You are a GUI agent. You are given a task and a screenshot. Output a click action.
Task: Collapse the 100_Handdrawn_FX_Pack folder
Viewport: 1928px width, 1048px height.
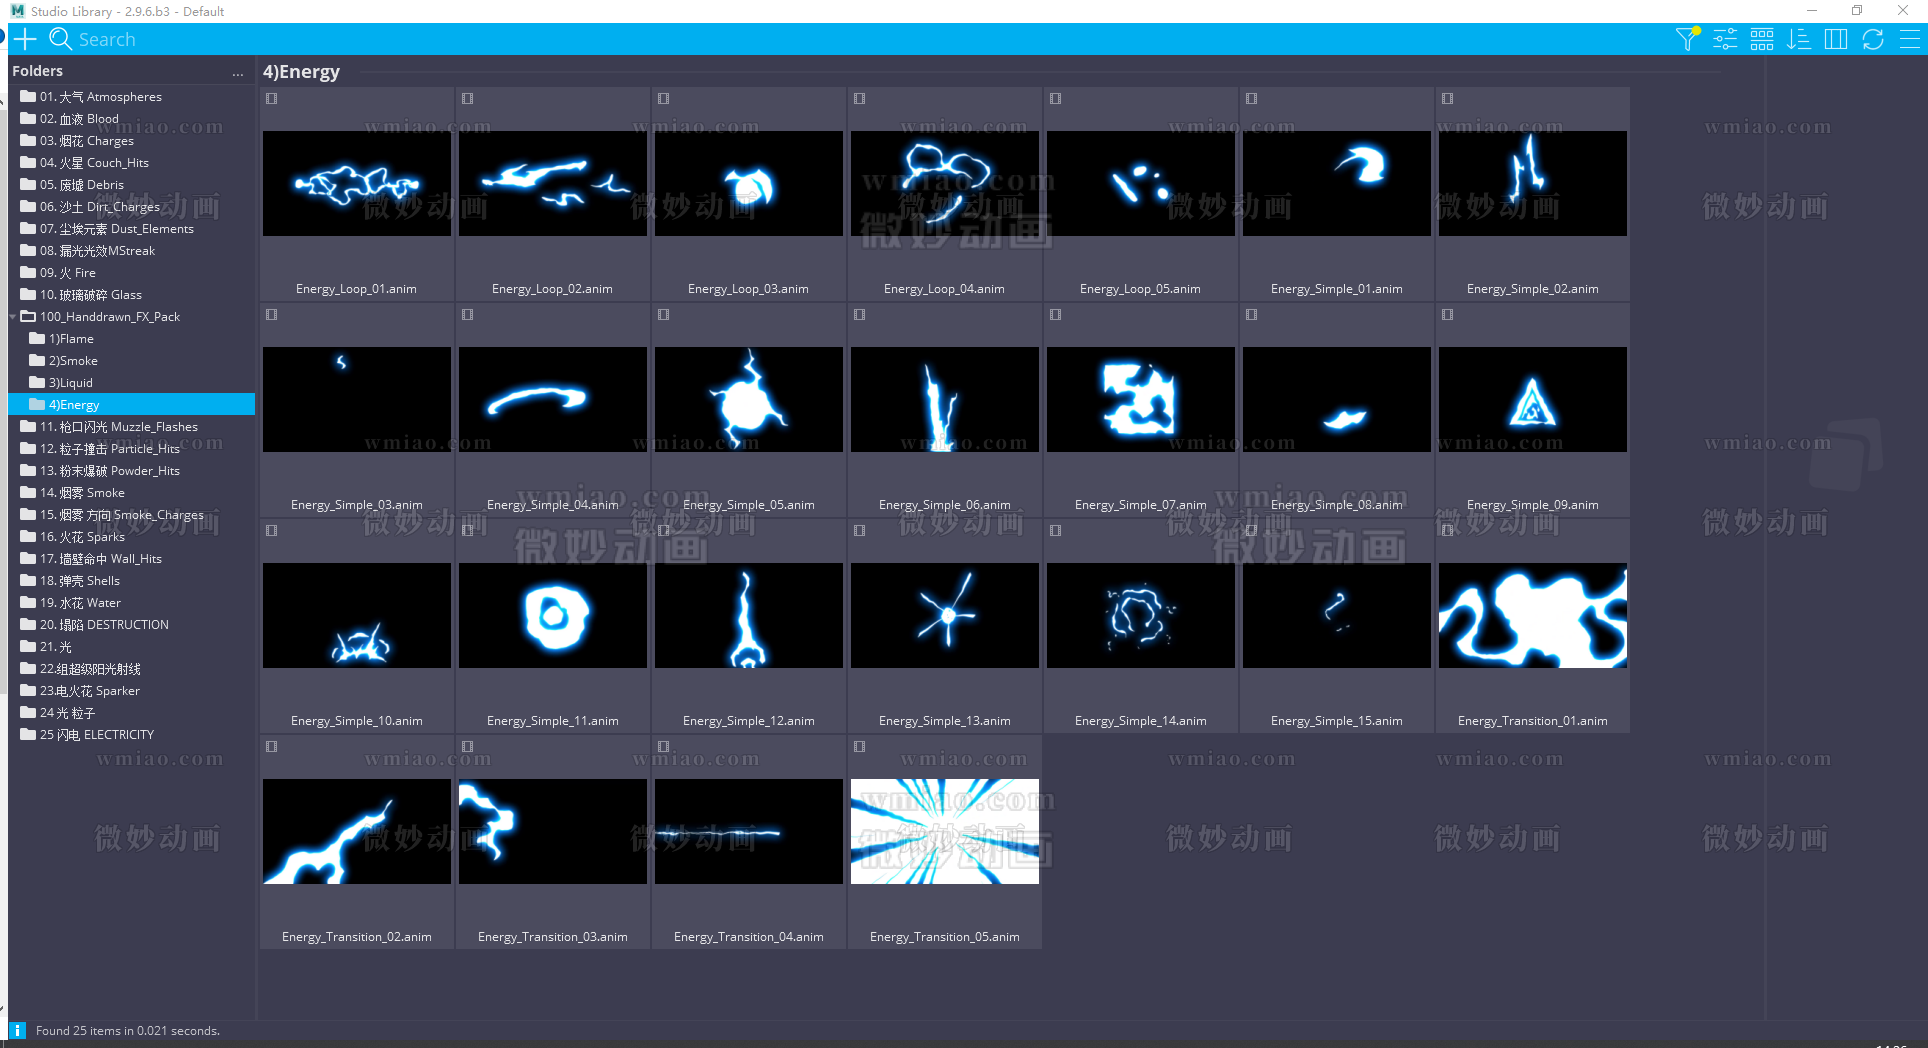click(x=13, y=316)
